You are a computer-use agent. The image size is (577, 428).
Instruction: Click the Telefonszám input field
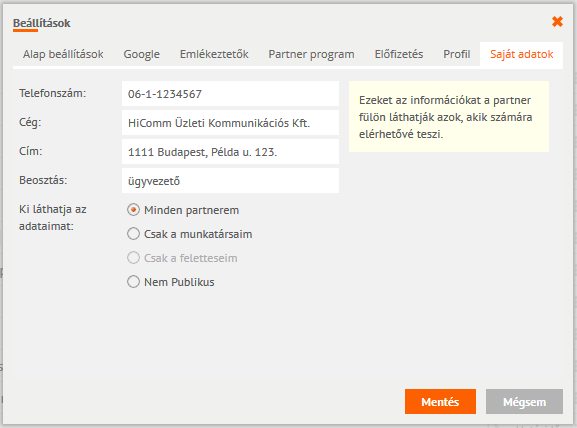tap(230, 94)
